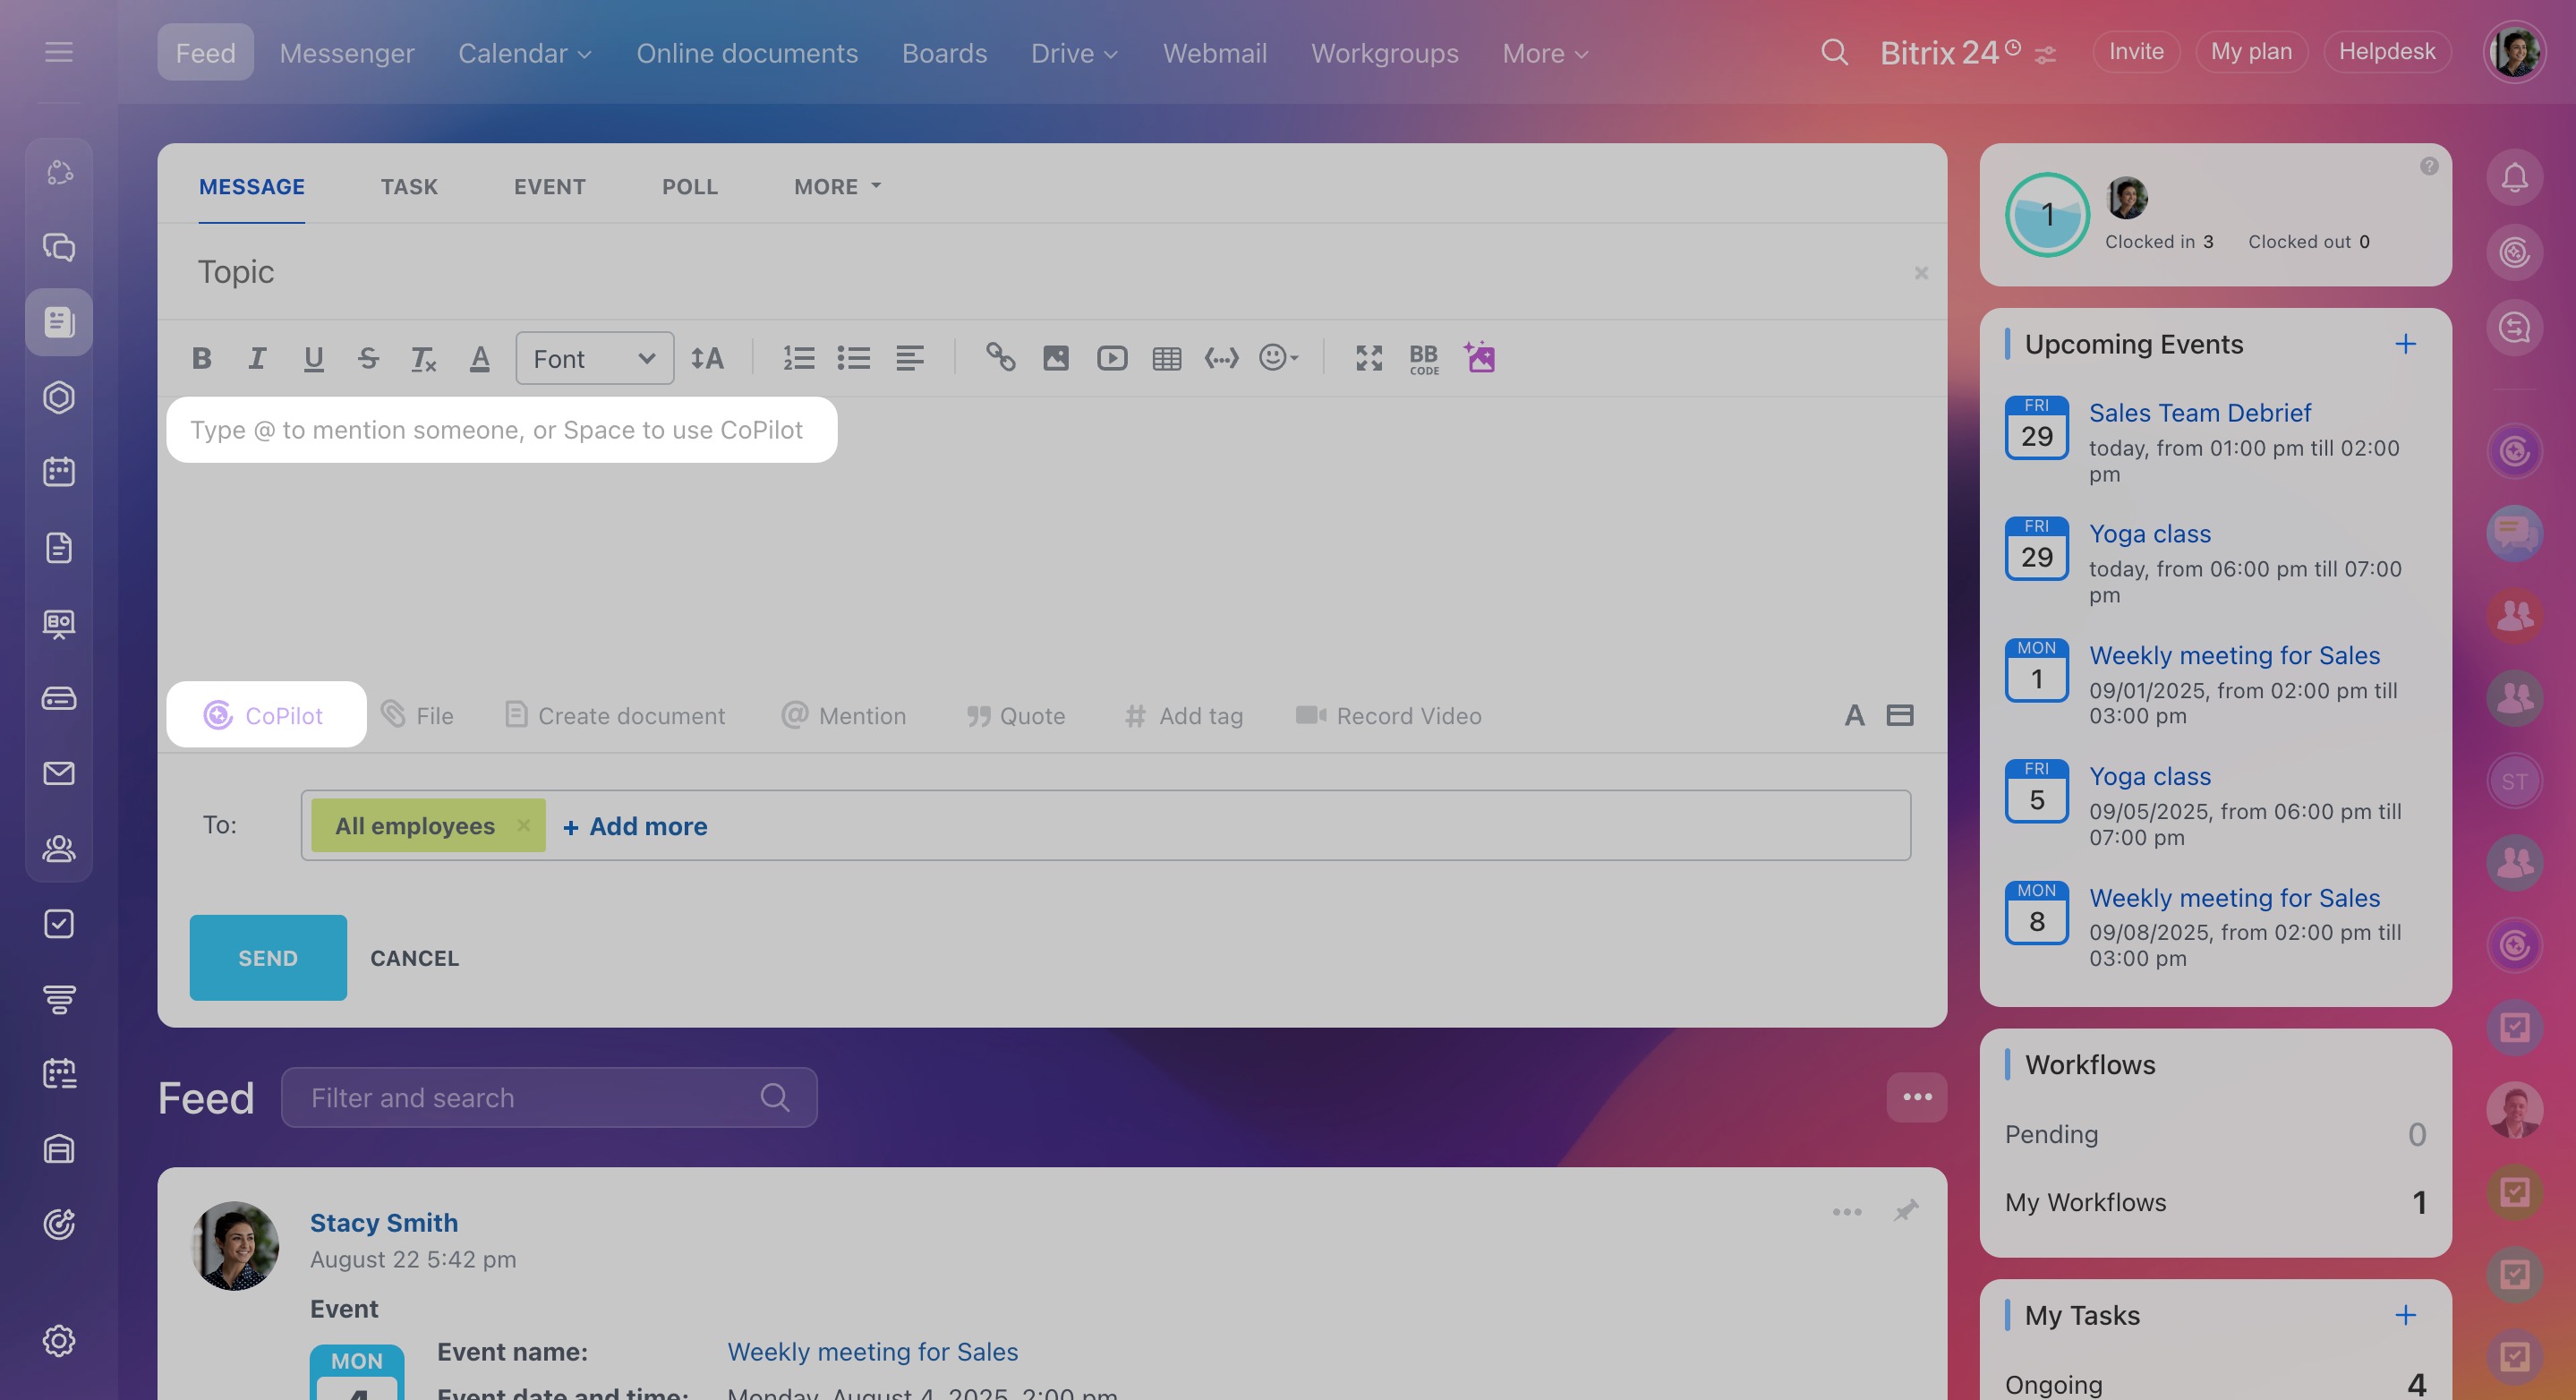The width and height of the screenshot is (2576, 1400).
Task: Toggle the text formatting panel A icon
Action: [x=1854, y=716]
